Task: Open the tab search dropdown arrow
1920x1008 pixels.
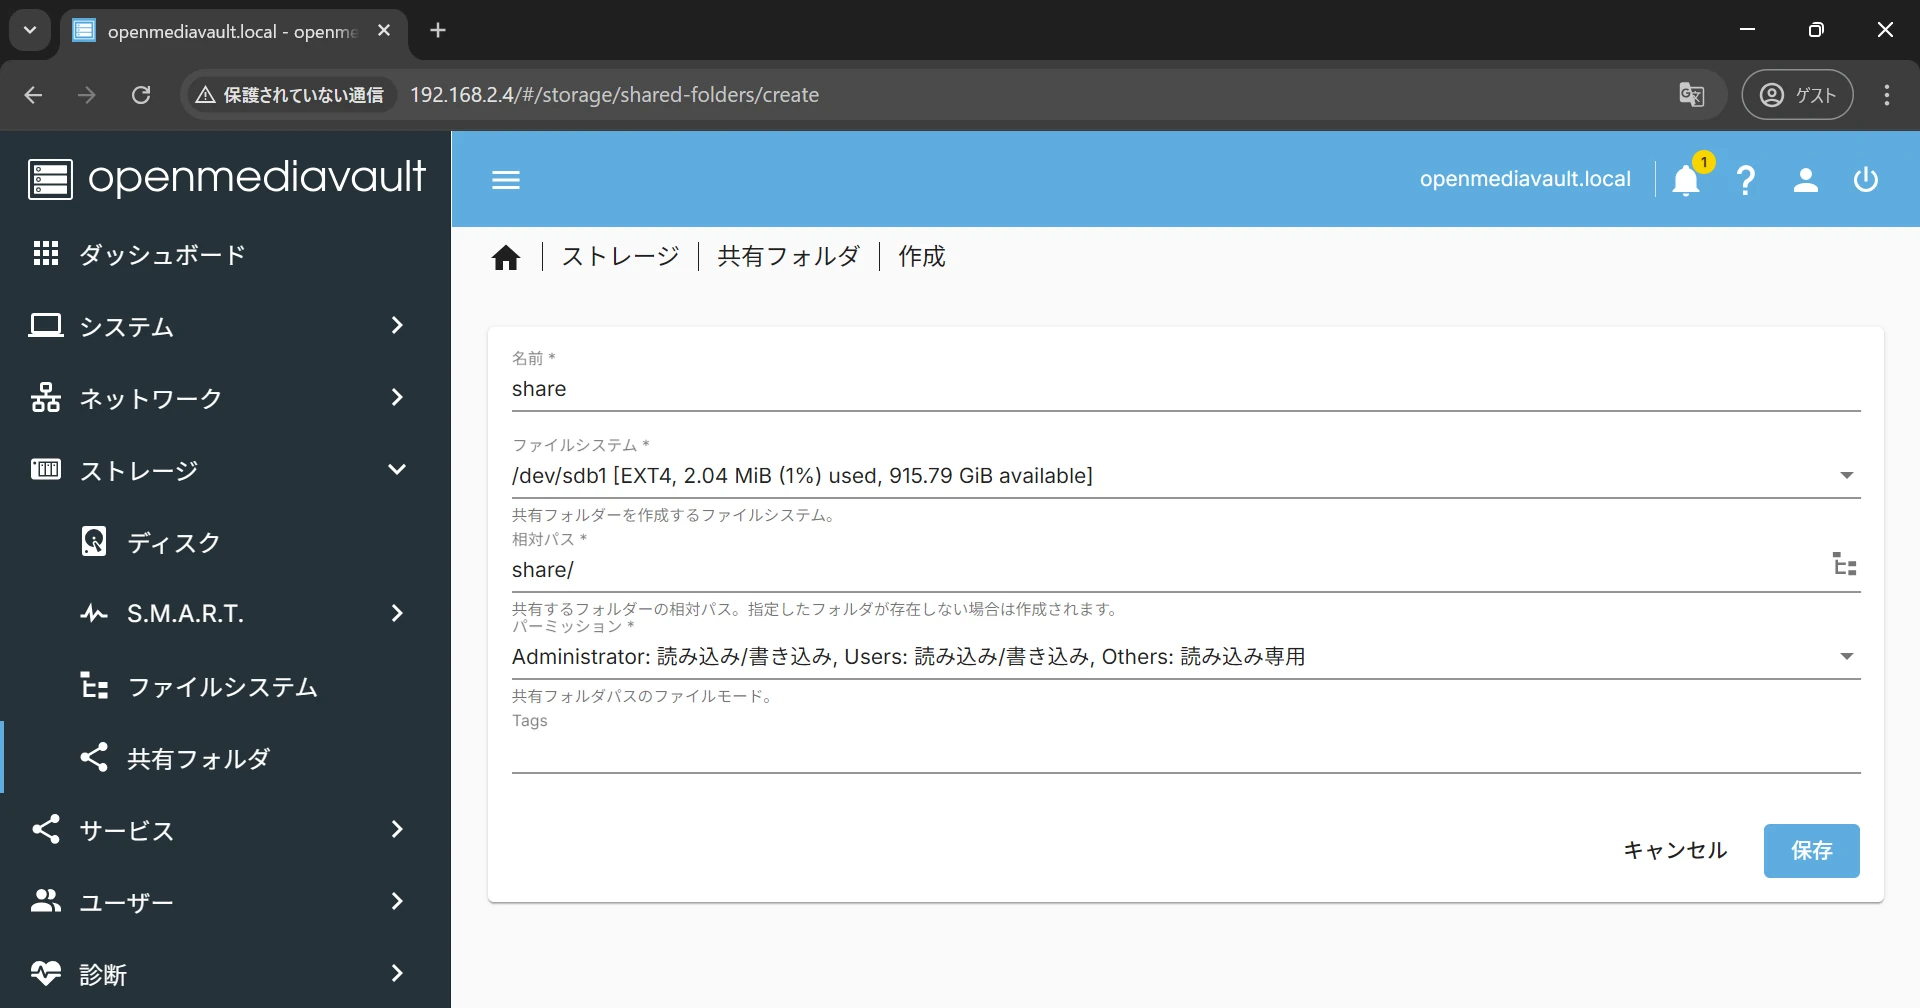Action: [x=30, y=30]
